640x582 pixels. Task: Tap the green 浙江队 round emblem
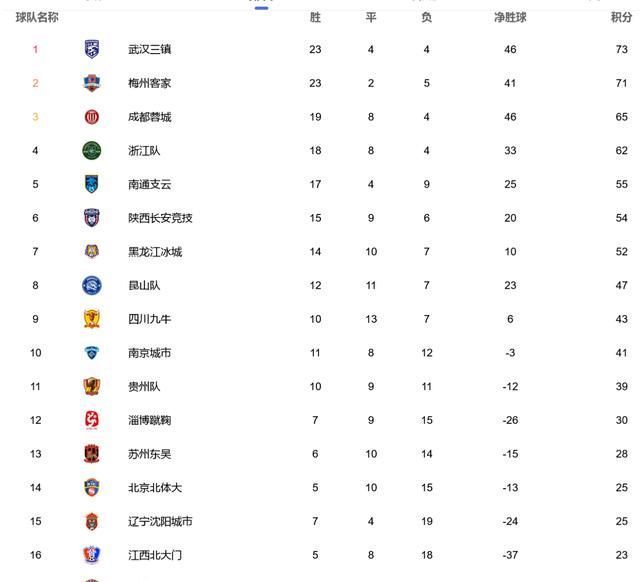point(92,150)
